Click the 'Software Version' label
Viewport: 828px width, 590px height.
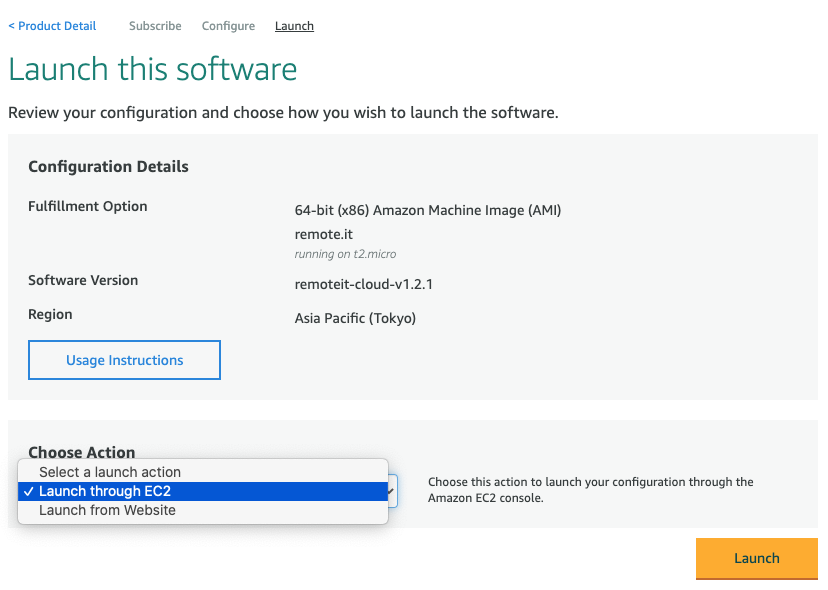pos(83,280)
